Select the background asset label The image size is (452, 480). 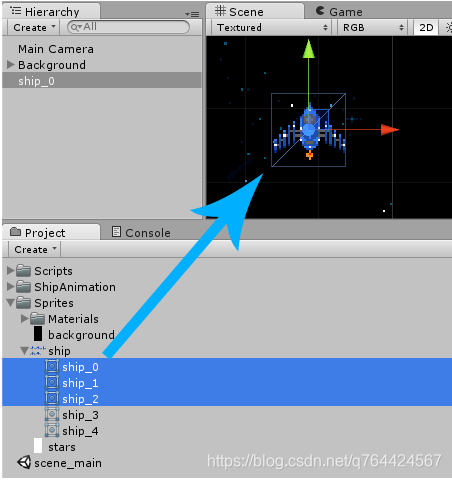(81, 335)
